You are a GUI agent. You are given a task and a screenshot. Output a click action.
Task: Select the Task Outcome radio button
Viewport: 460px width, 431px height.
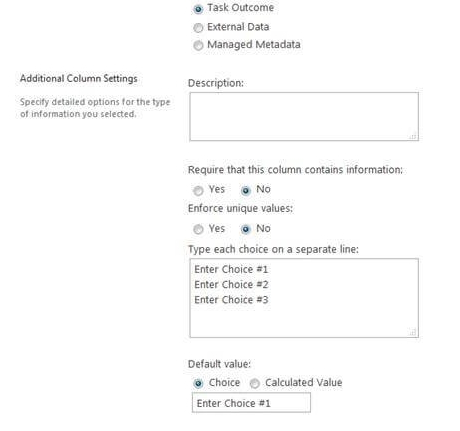[198, 9]
